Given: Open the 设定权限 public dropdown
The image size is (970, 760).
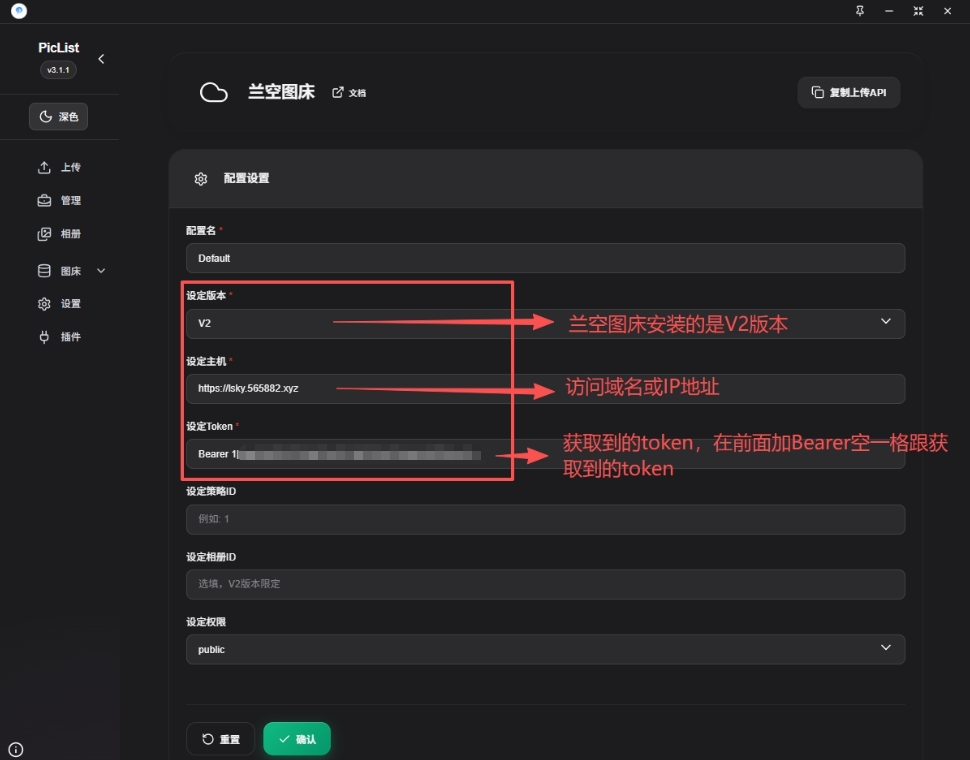Looking at the screenshot, I should coord(545,649).
